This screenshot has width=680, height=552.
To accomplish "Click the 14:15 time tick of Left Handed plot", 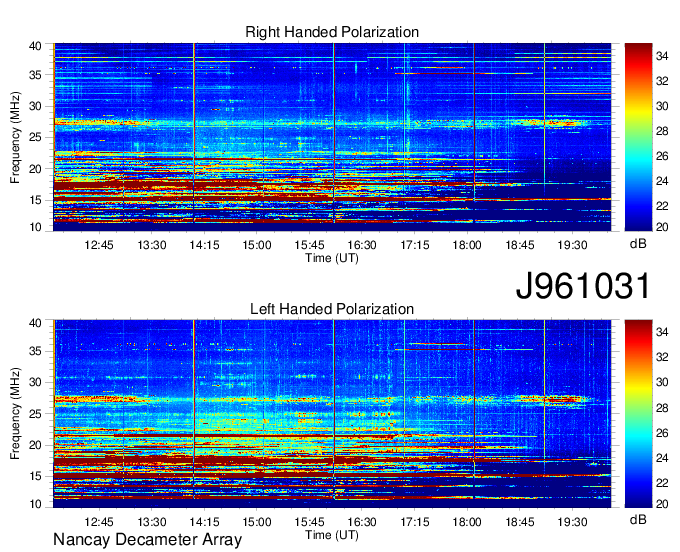I will (x=204, y=522).
